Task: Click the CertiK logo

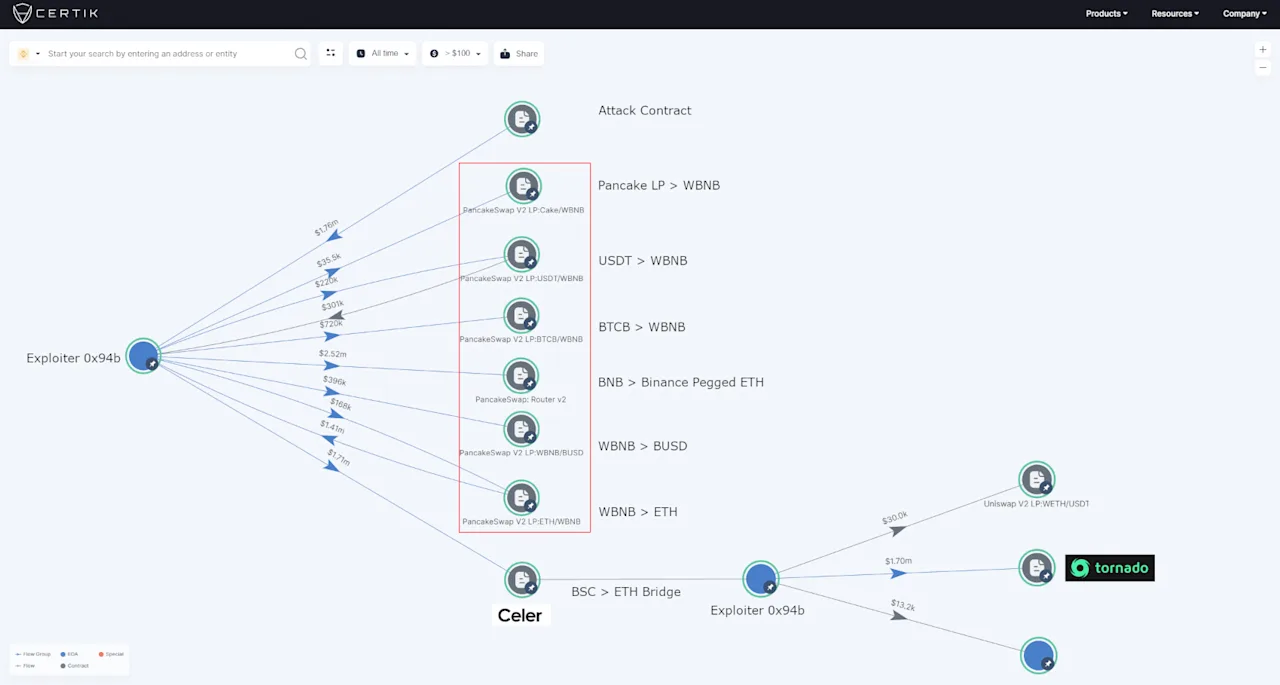Action: [x=55, y=14]
